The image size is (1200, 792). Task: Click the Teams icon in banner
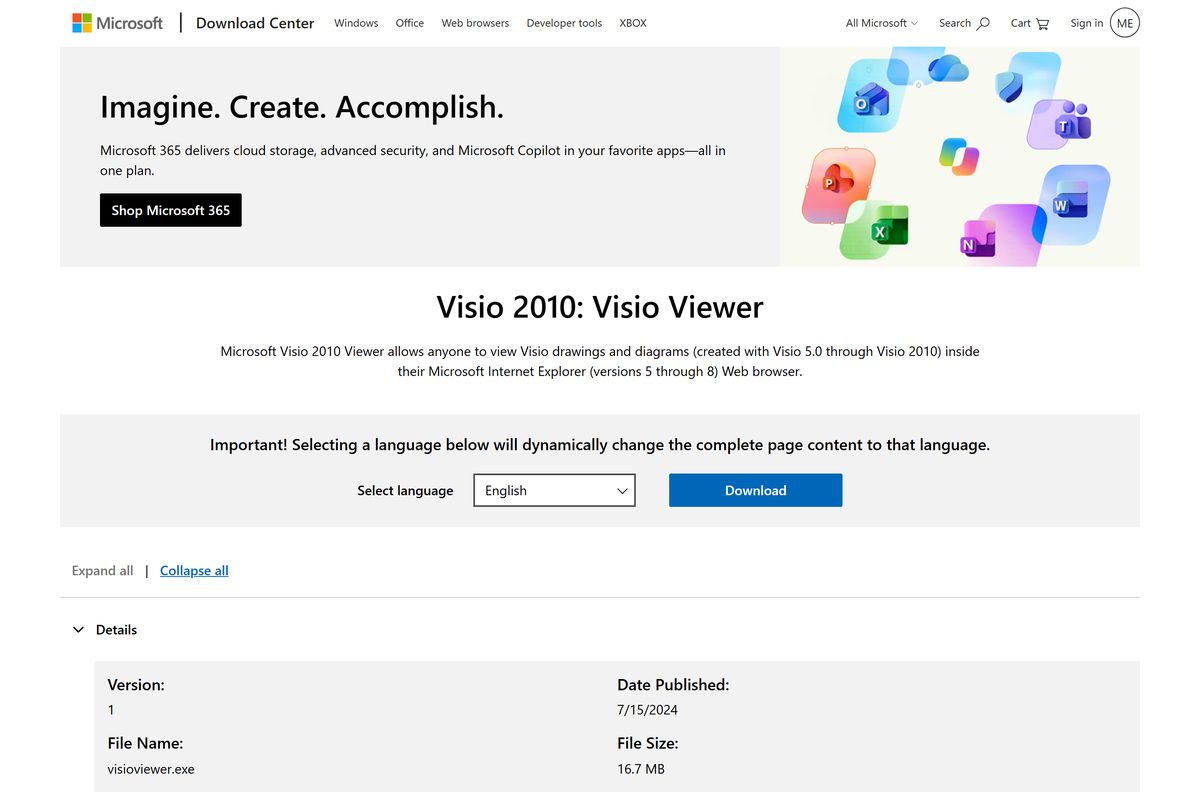[x=1072, y=122]
